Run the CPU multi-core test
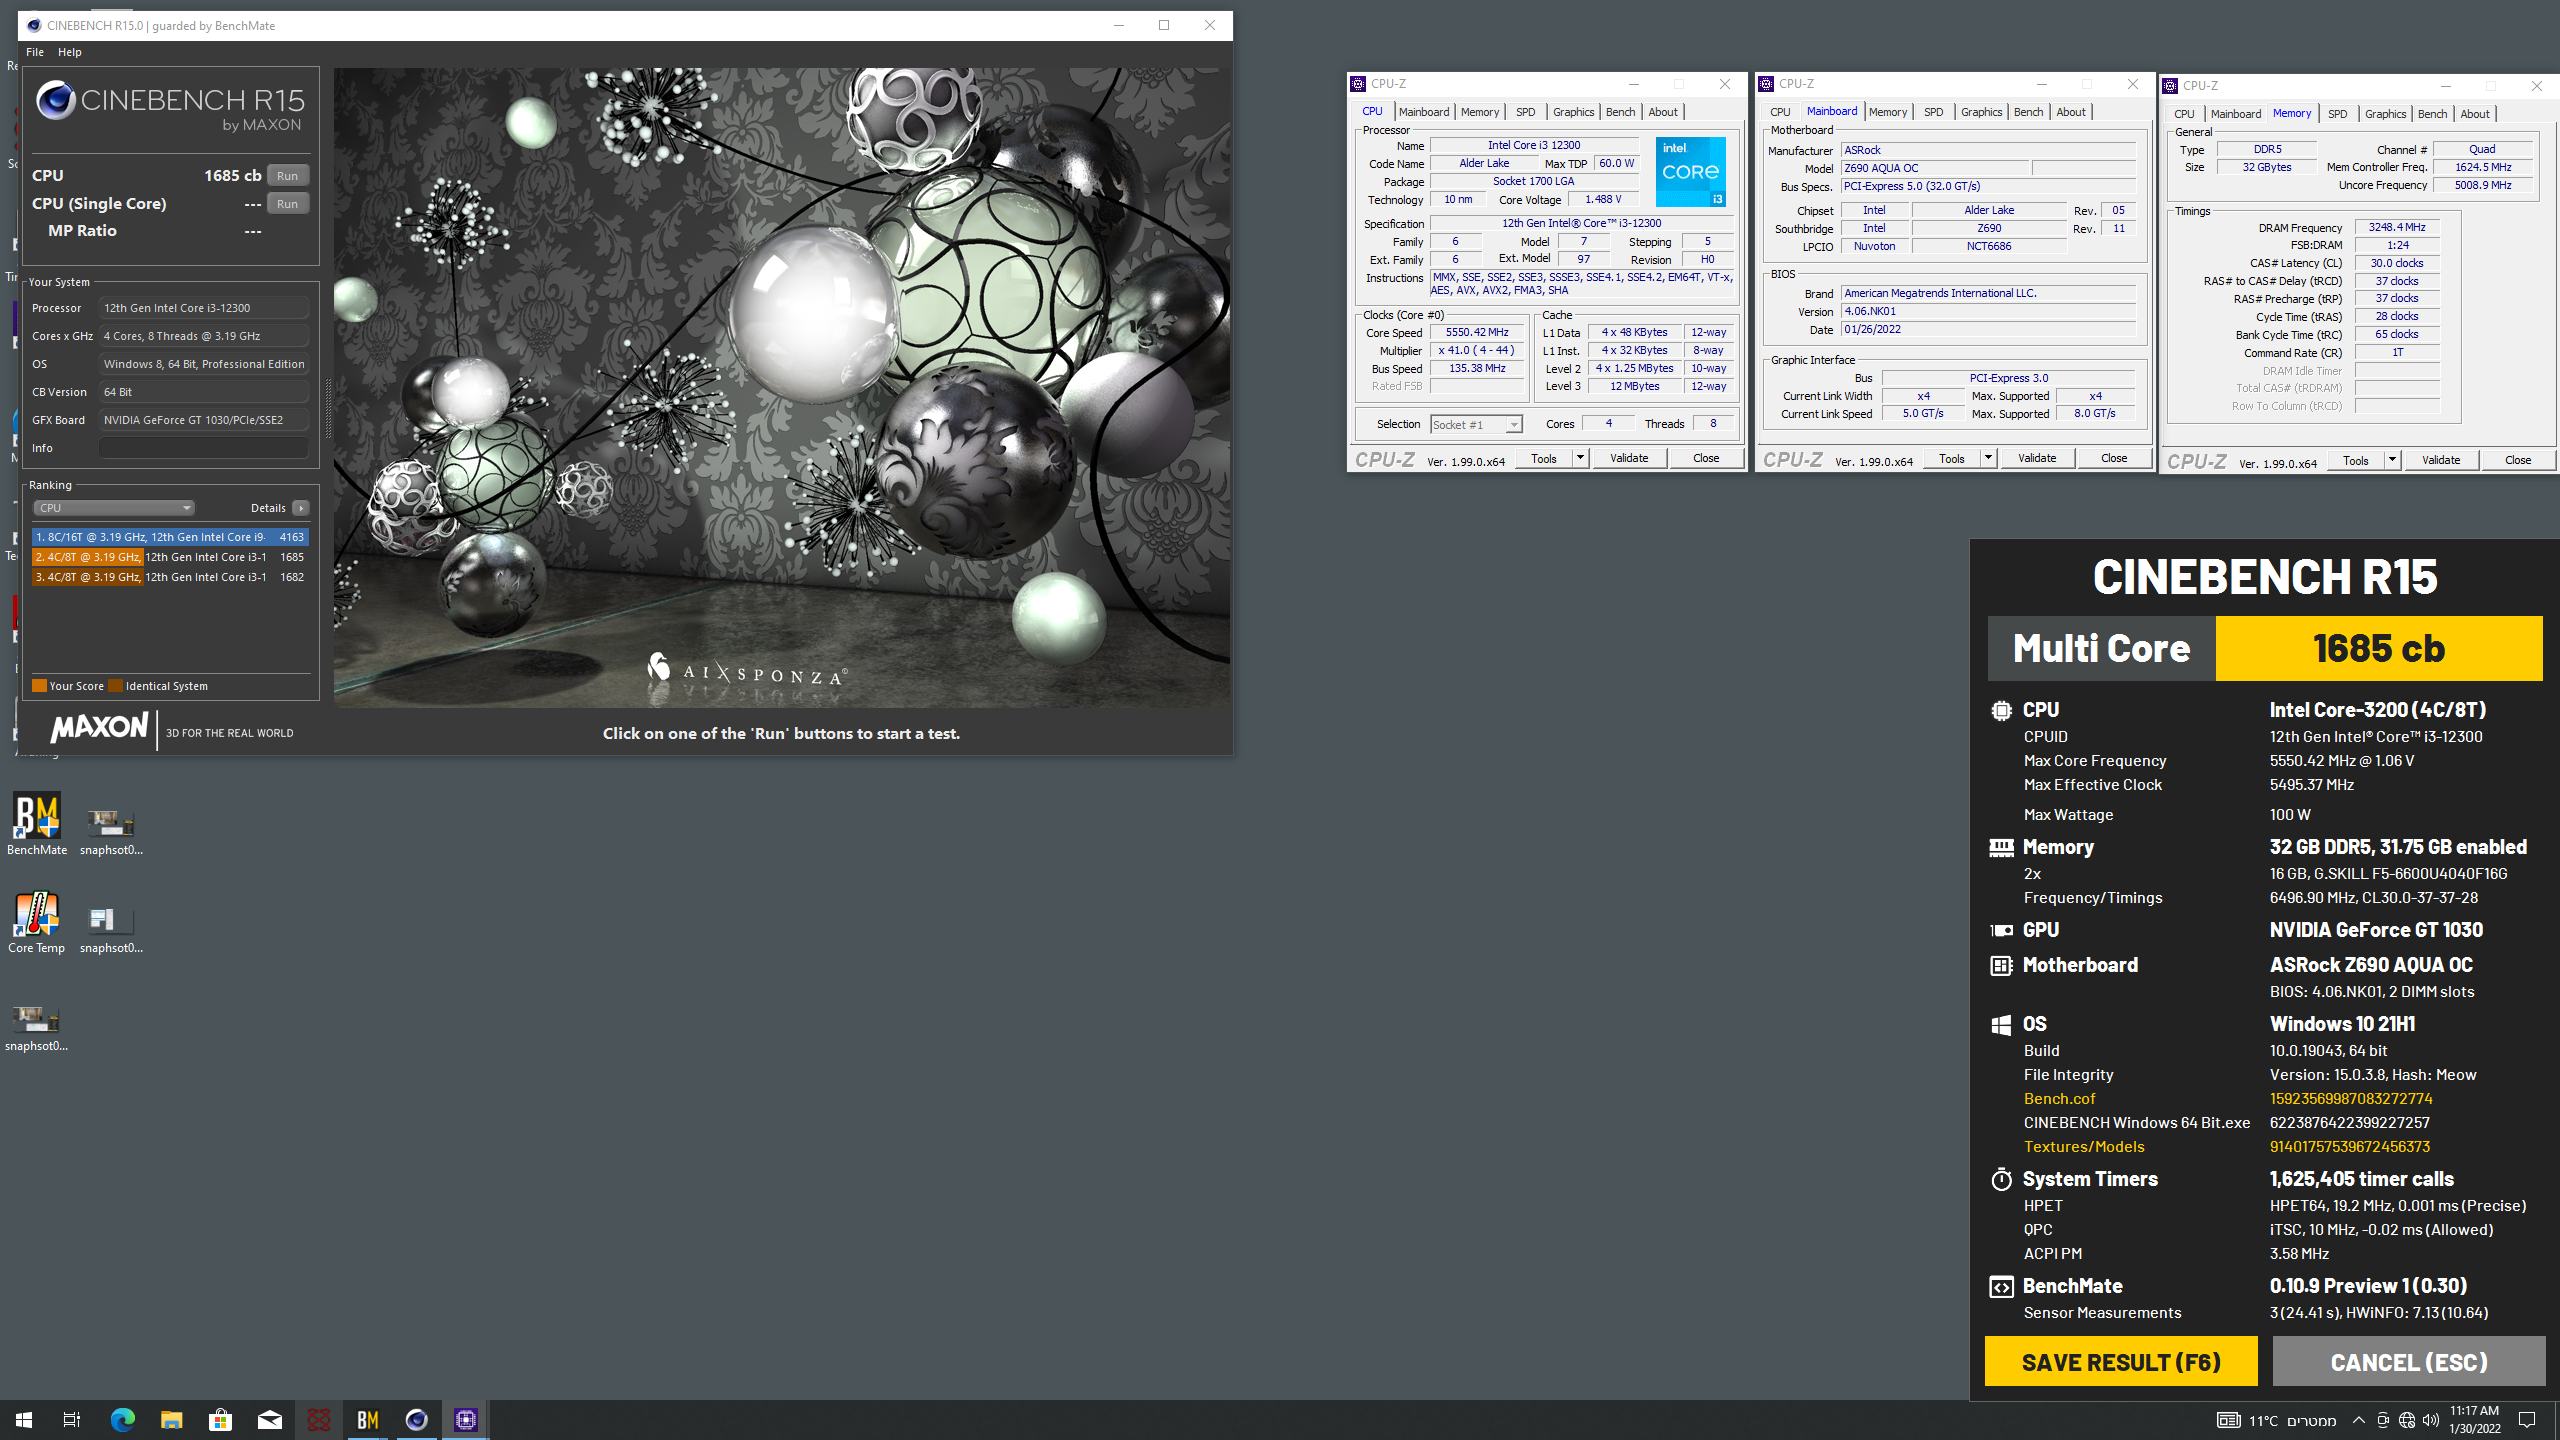The height and width of the screenshot is (1440, 2560). tap(288, 176)
